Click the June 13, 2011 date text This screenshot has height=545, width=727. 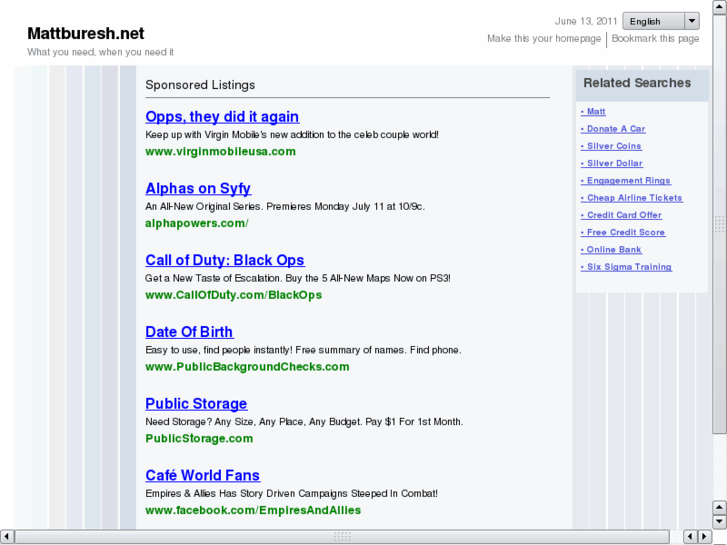tap(586, 21)
